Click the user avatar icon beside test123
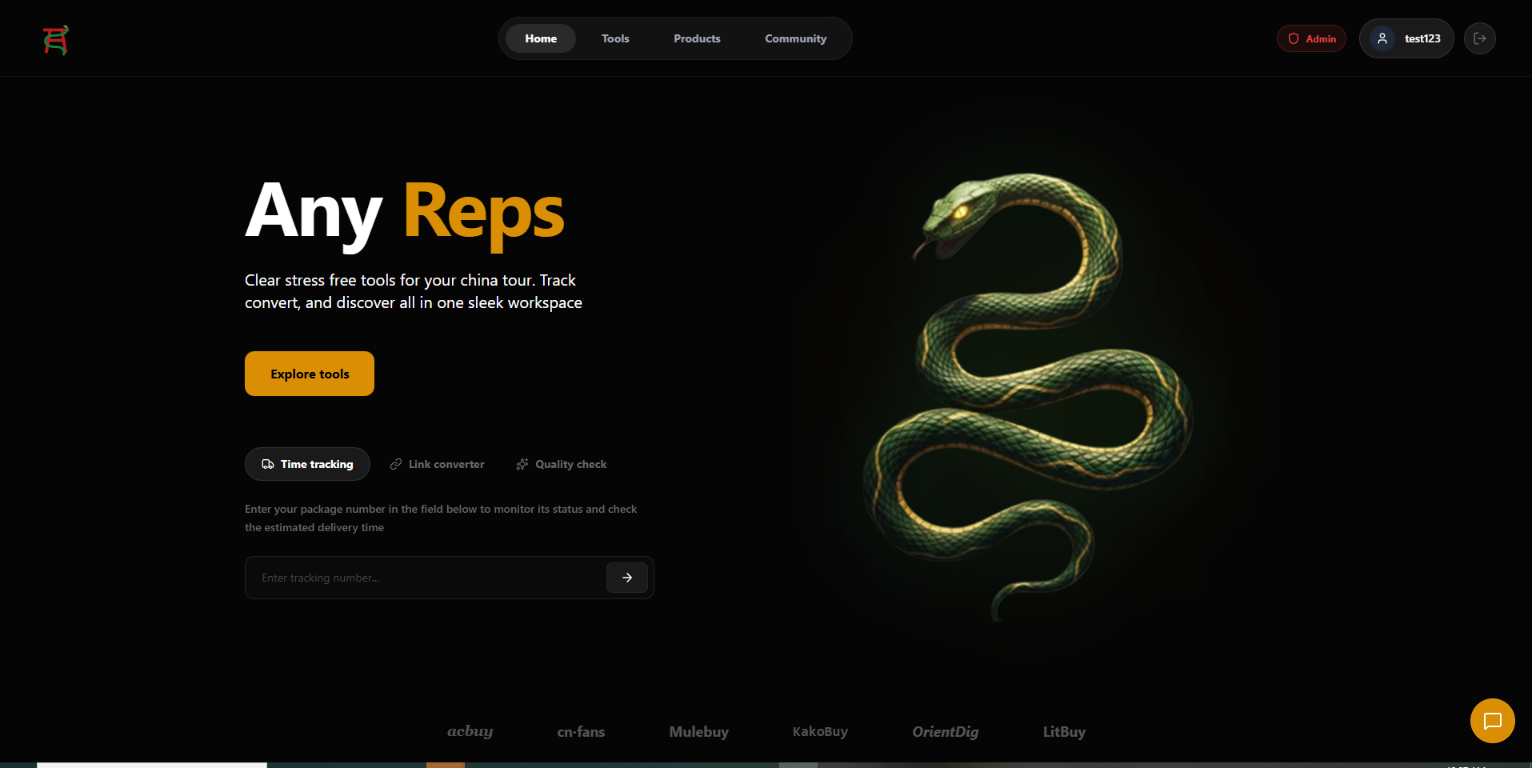 point(1382,38)
